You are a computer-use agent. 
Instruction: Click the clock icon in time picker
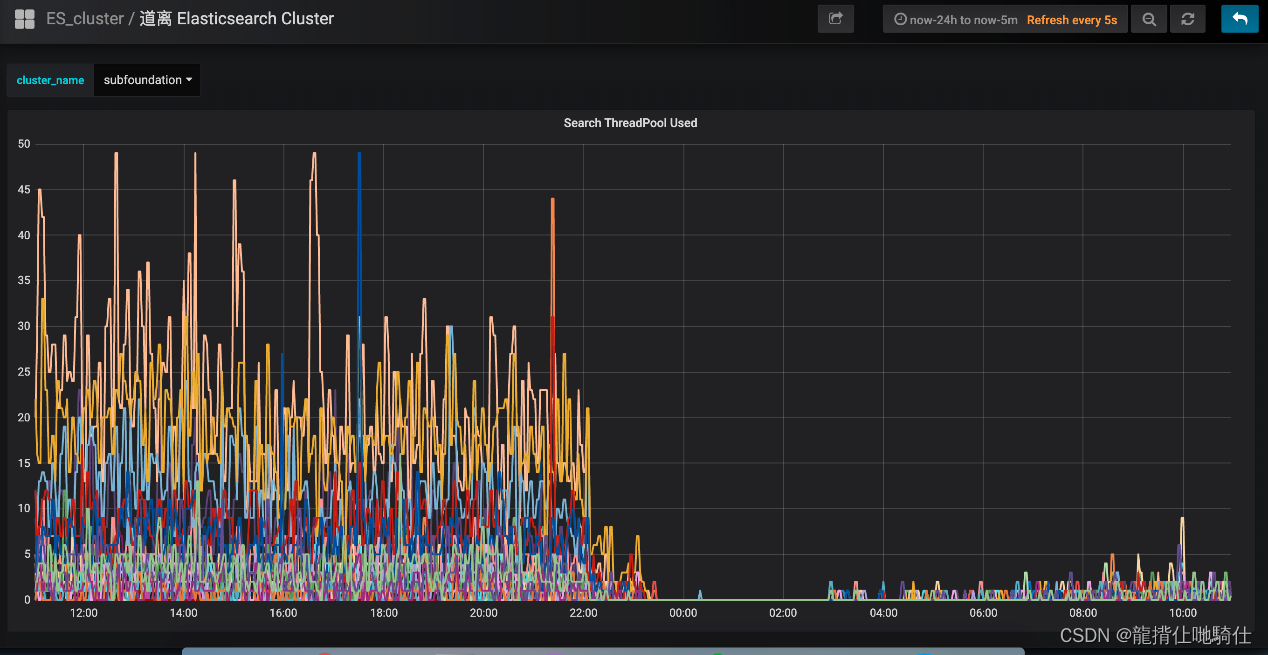900,20
